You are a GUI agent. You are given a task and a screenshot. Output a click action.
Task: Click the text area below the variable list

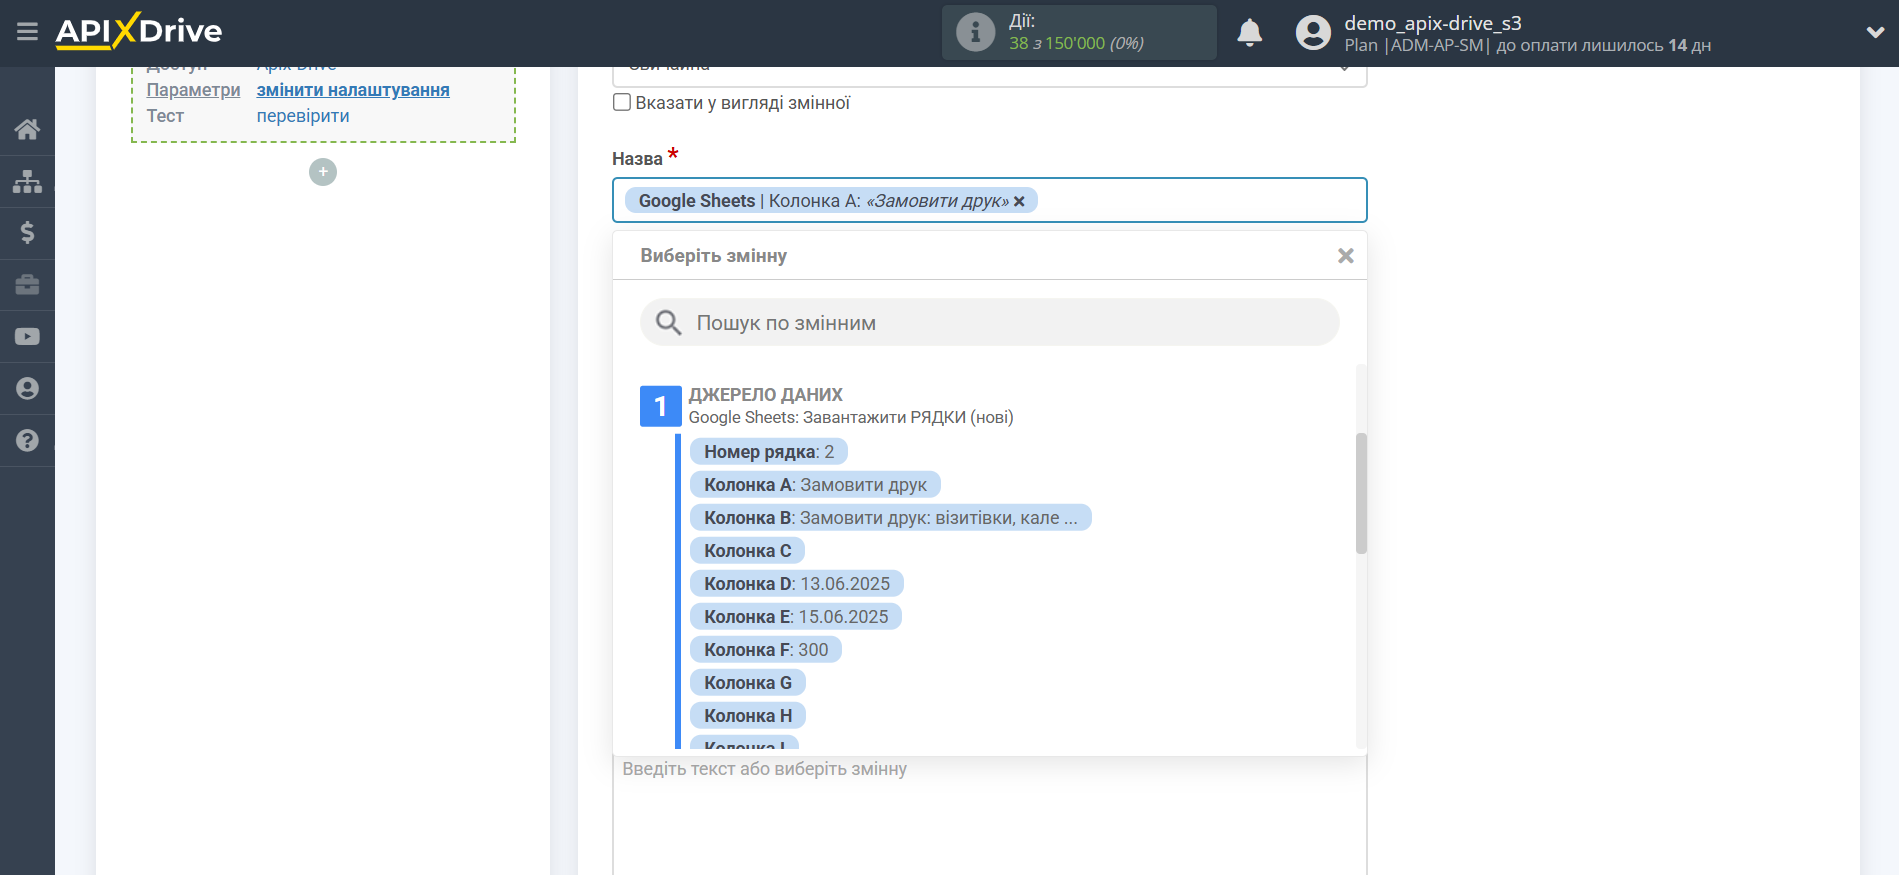click(x=989, y=815)
